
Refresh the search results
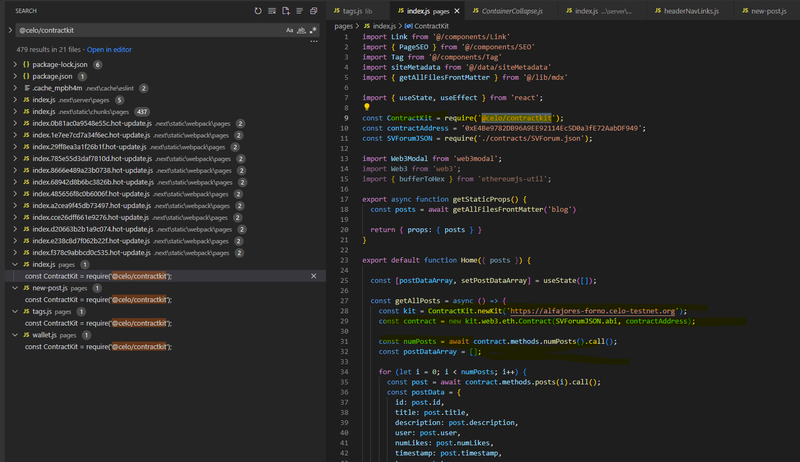pyautogui.click(x=258, y=11)
